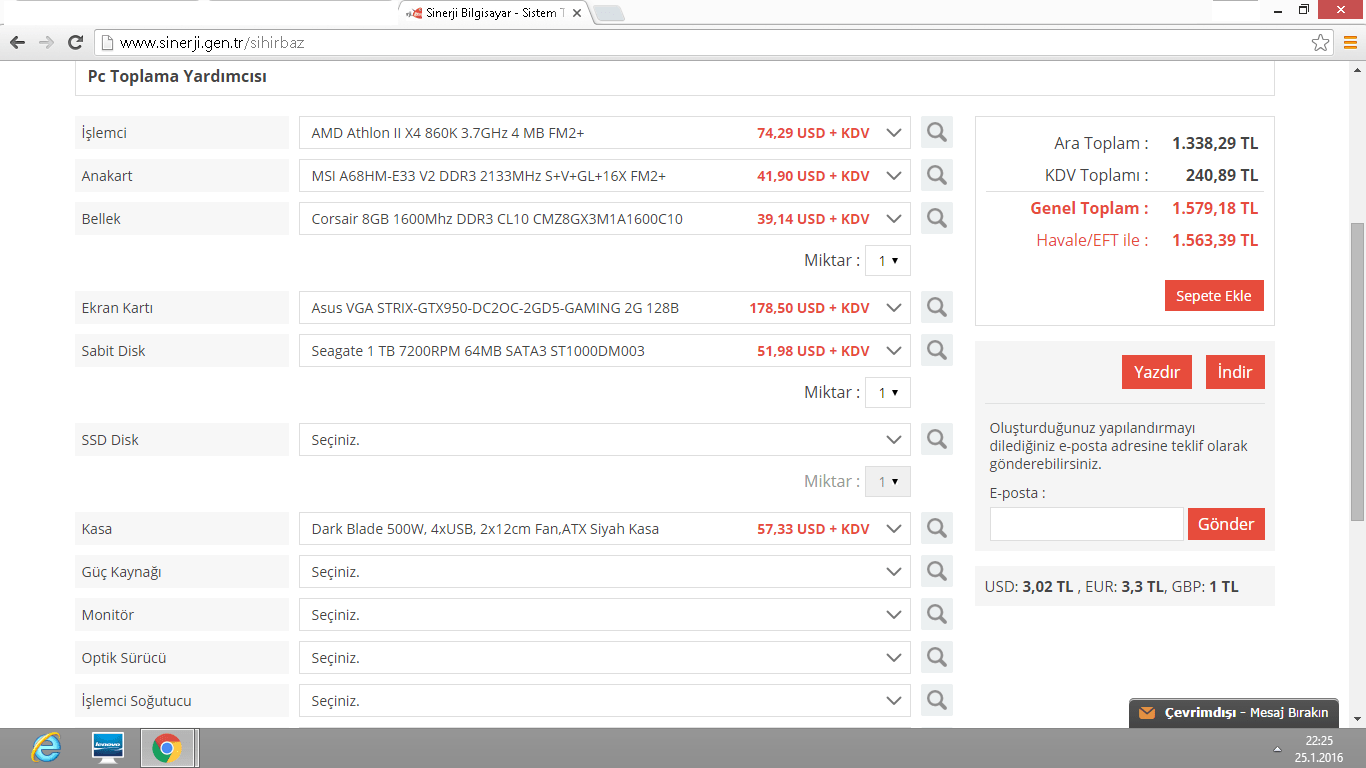Viewport: 1366px width, 768px height.
Task: Open Internet Explorer from the taskbar
Action: (x=46, y=748)
